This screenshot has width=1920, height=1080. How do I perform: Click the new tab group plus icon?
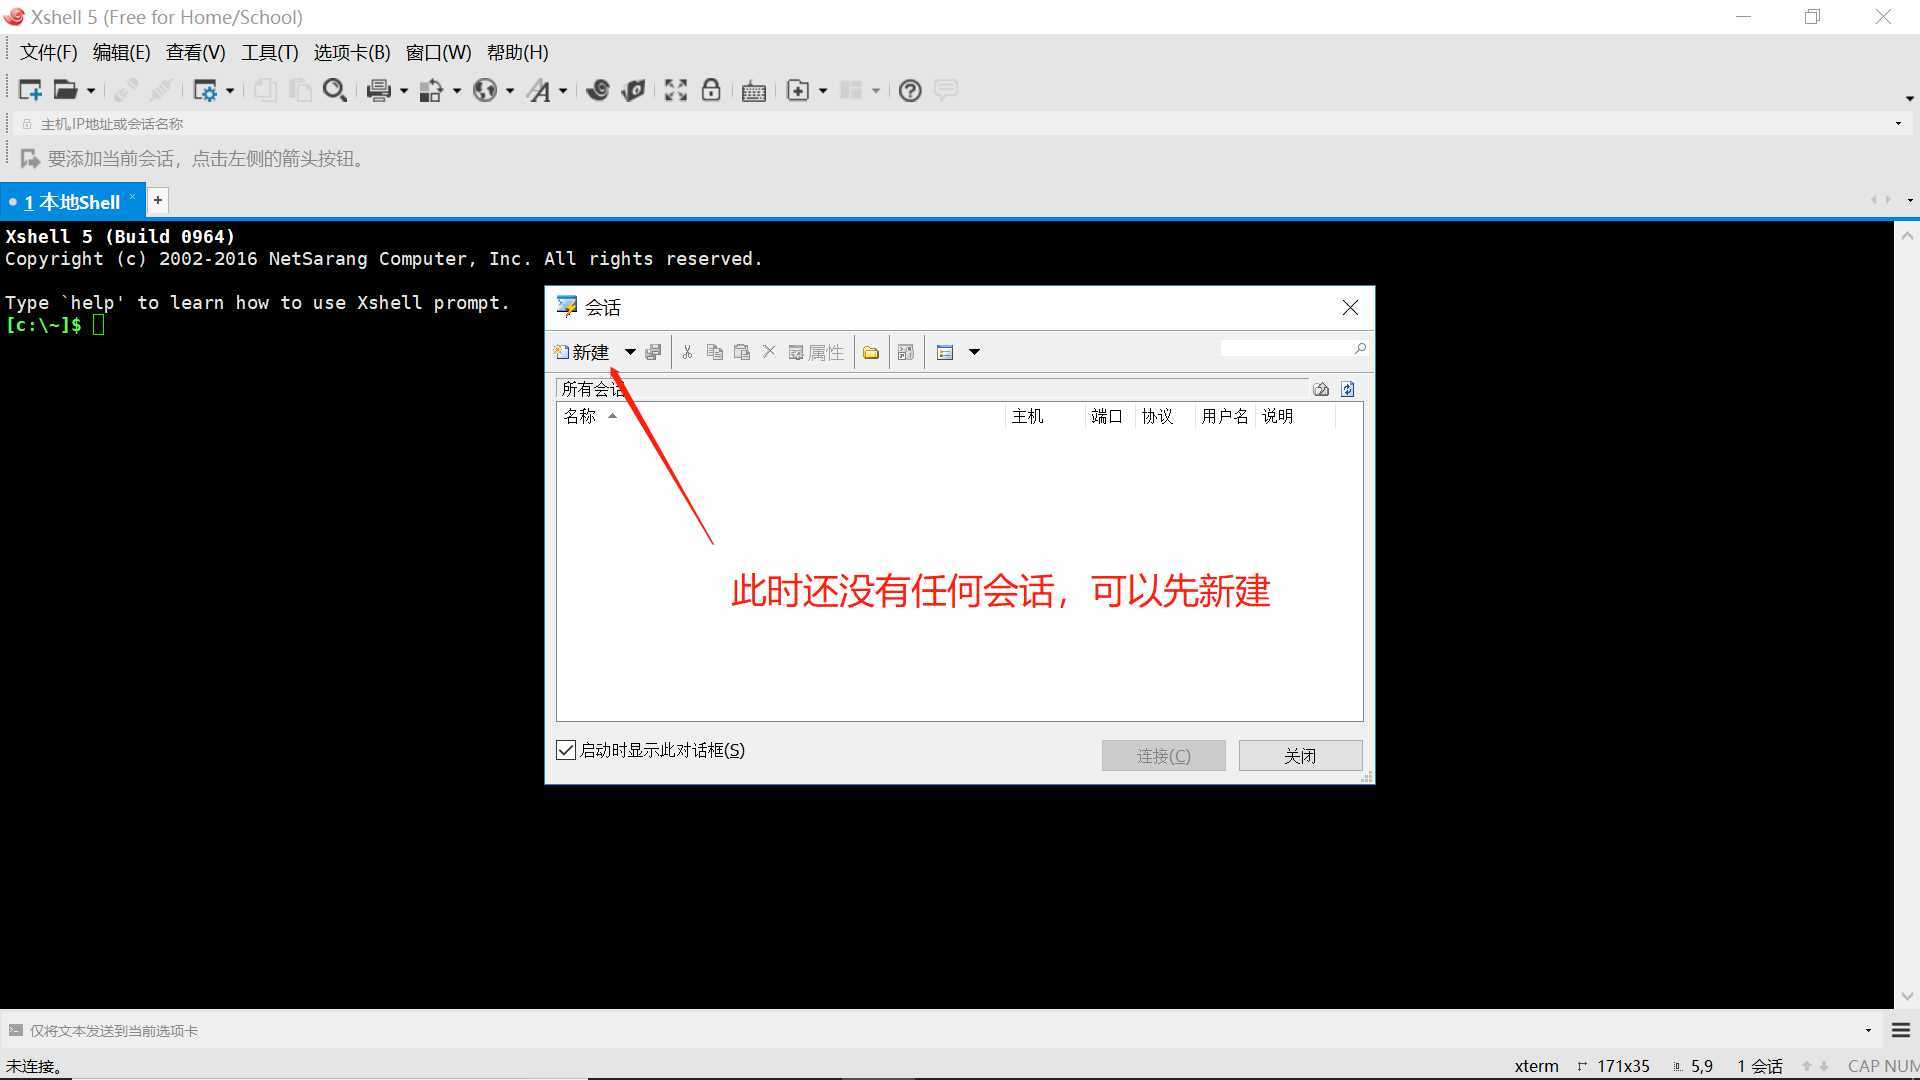(798, 91)
